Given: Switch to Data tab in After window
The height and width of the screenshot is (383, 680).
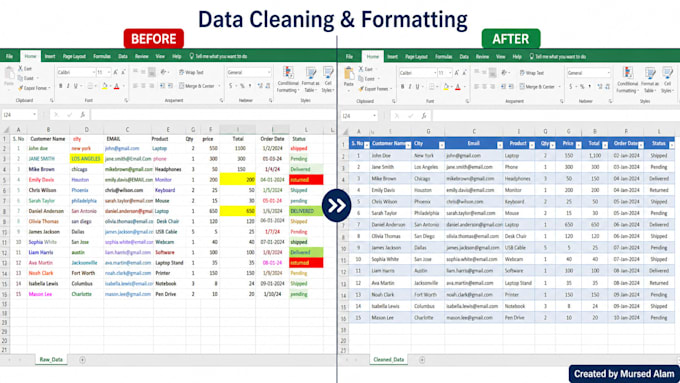Looking at the screenshot, I should tap(464, 57).
